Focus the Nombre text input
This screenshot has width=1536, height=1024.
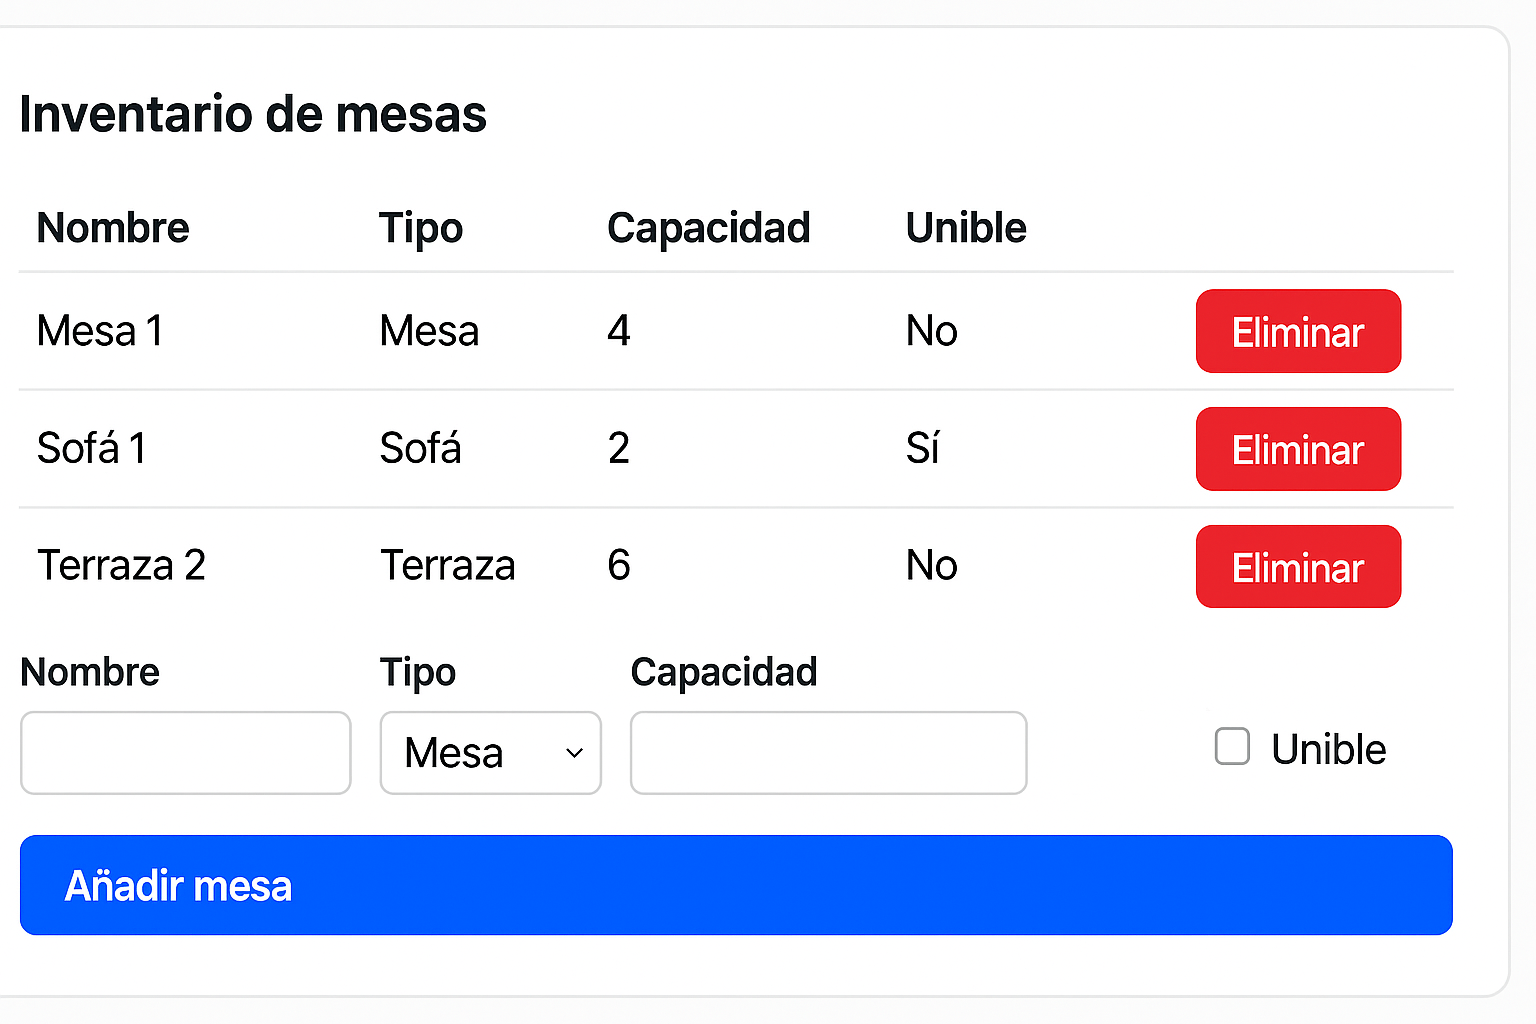186,753
